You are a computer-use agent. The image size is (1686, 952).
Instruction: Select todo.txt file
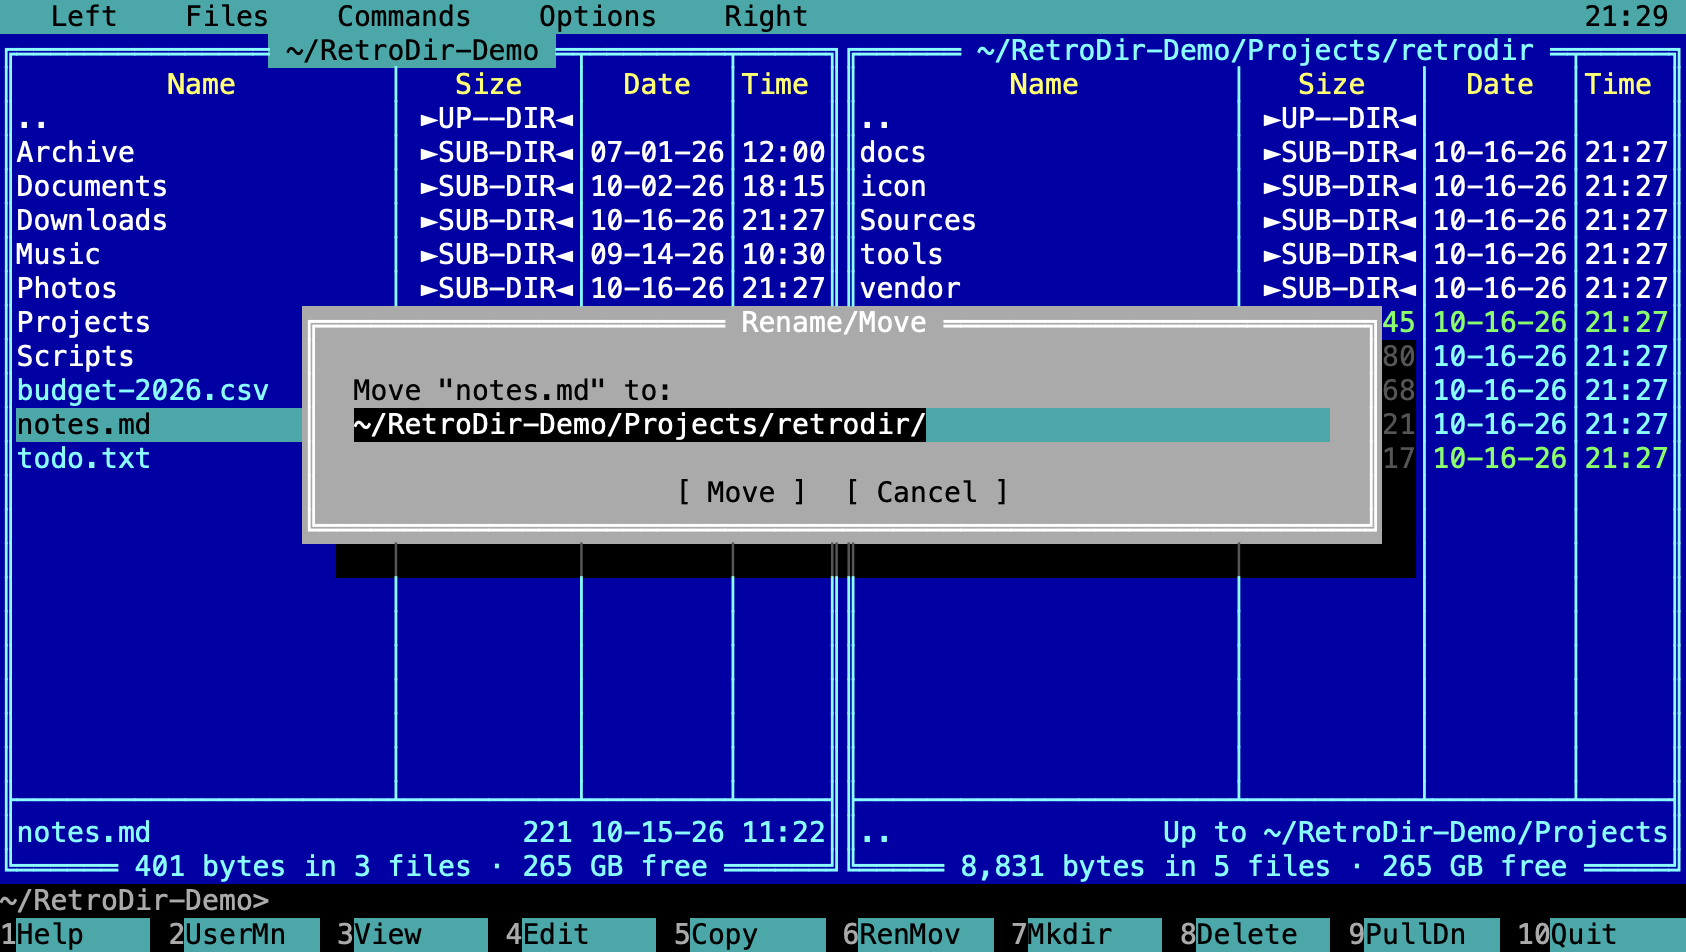pyautogui.click(x=159, y=458)
